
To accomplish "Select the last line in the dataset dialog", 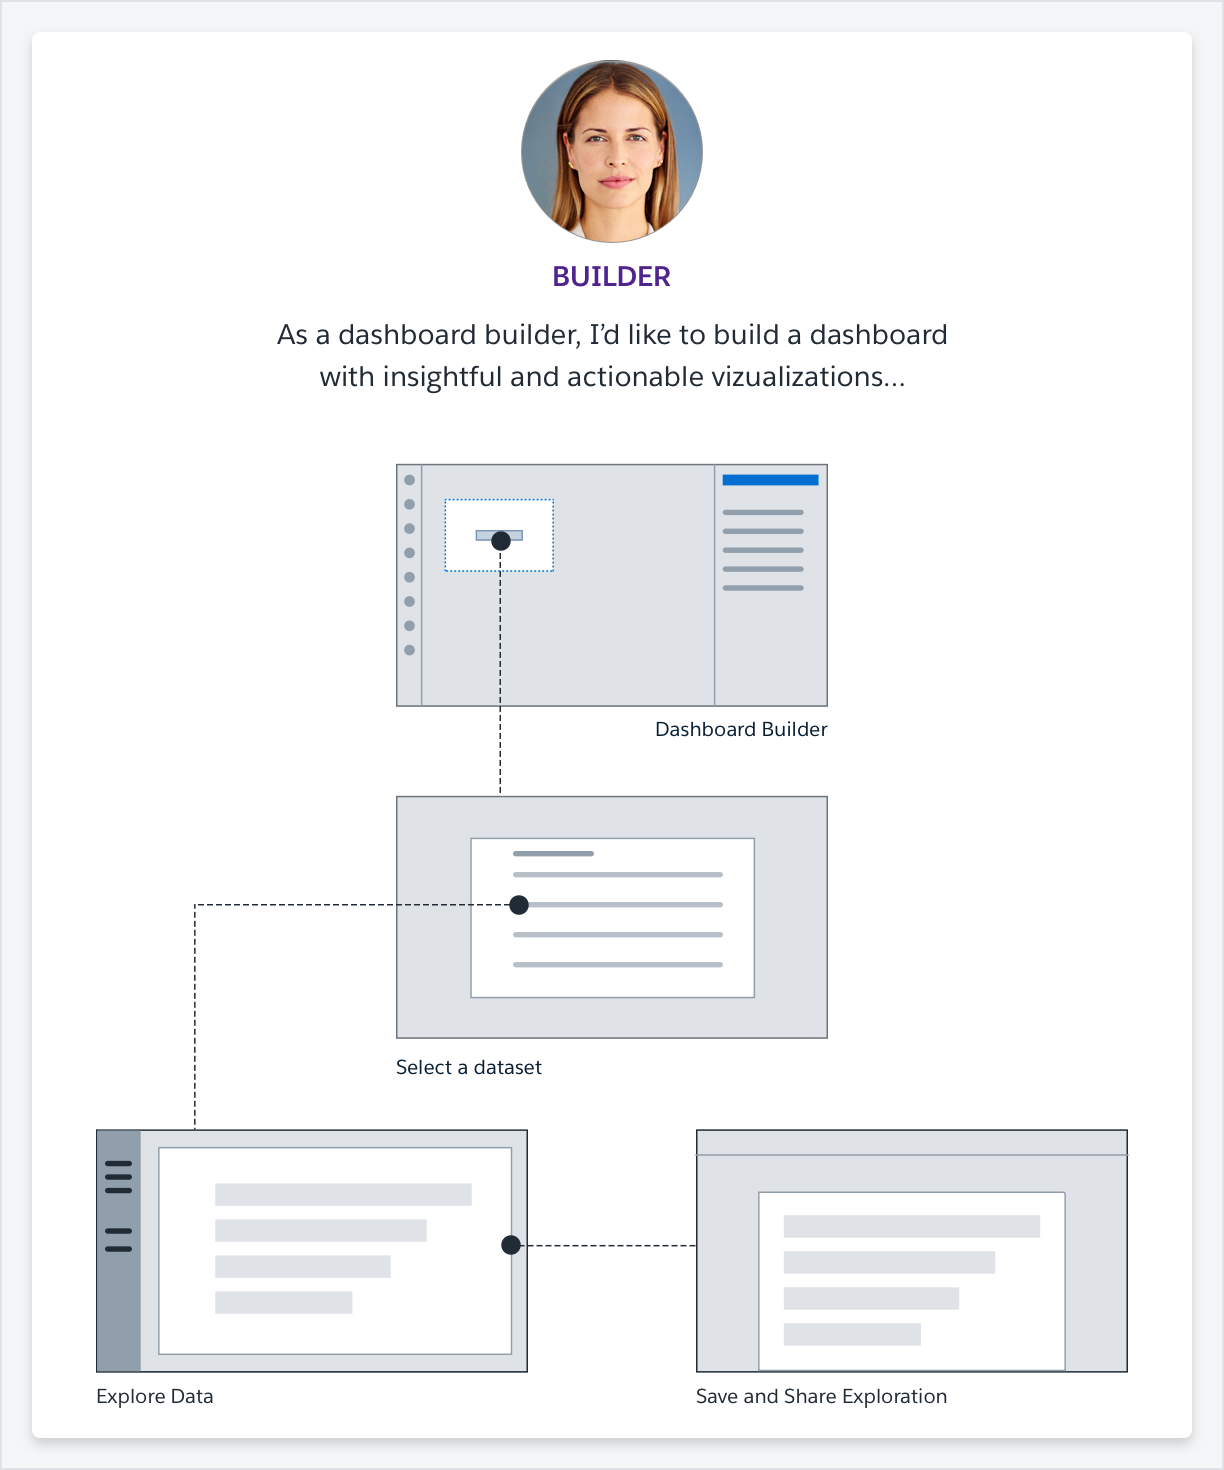I will (x=617, y=965).
